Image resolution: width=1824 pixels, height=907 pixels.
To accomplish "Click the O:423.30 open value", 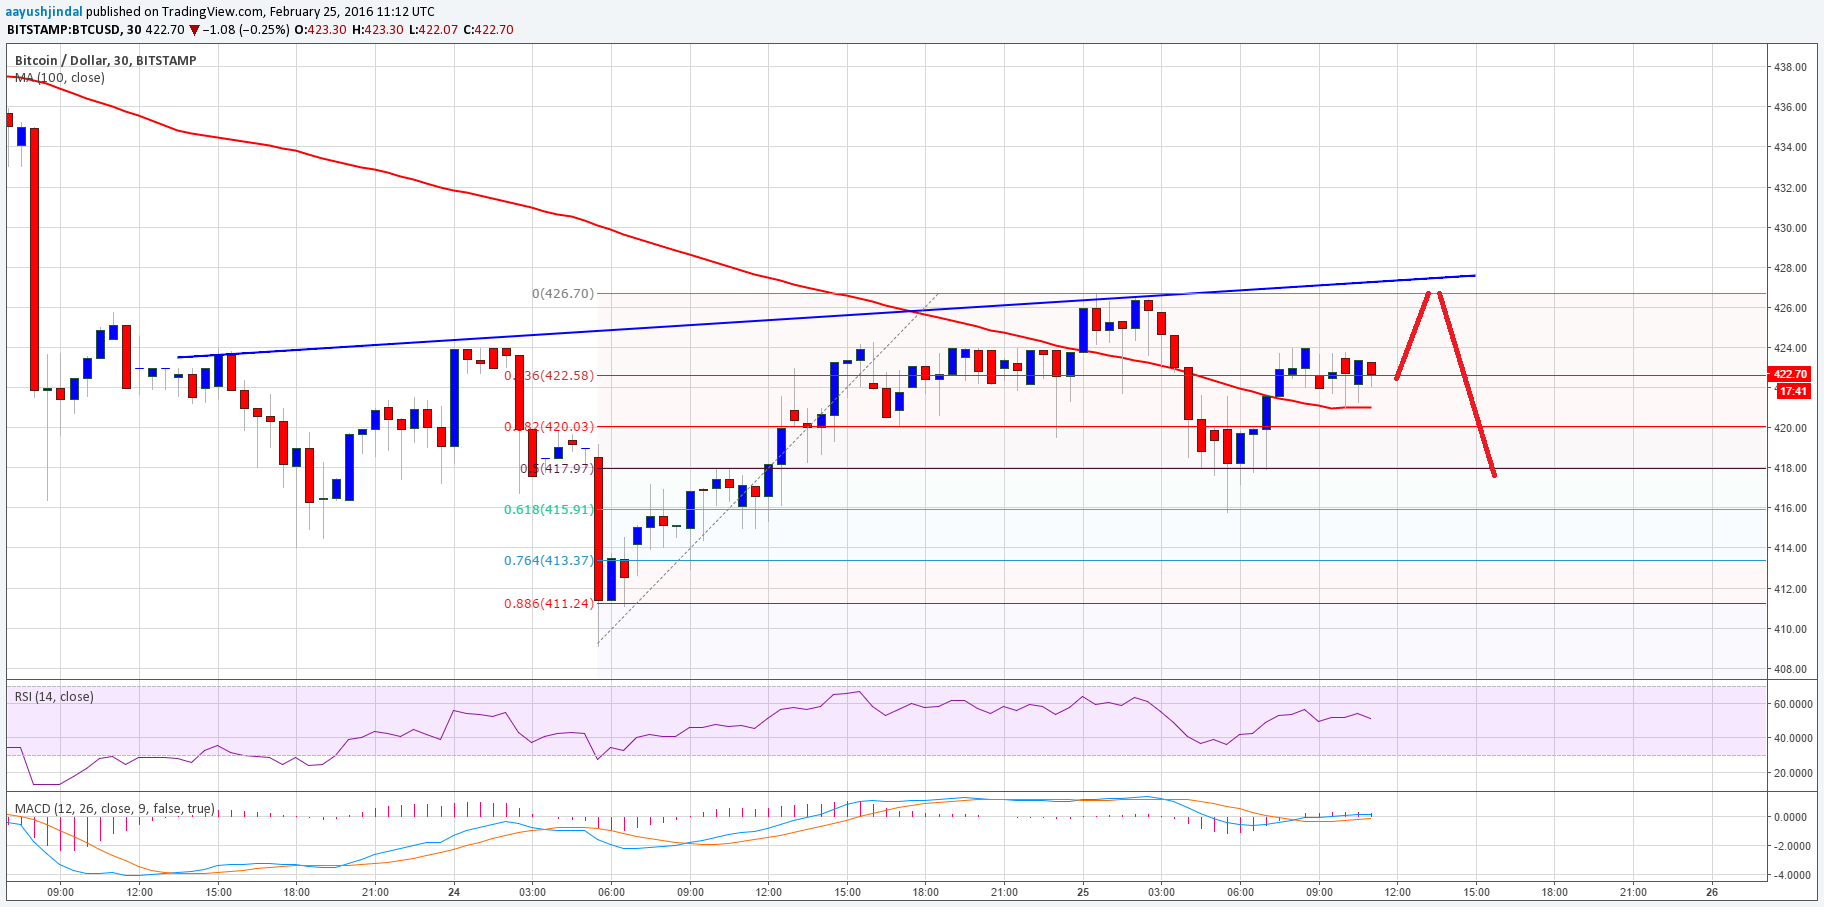I will click(319, 30).
